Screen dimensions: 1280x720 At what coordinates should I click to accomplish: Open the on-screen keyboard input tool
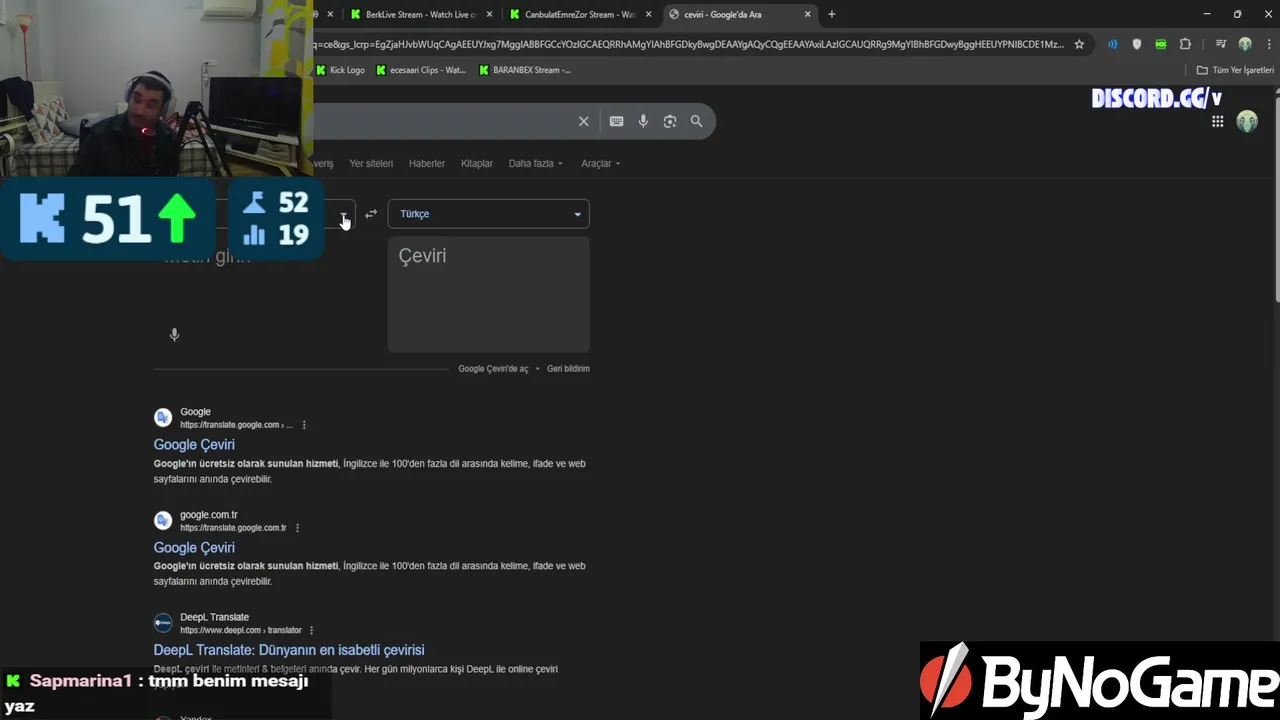pyautogui.click(x=616, y=121)
